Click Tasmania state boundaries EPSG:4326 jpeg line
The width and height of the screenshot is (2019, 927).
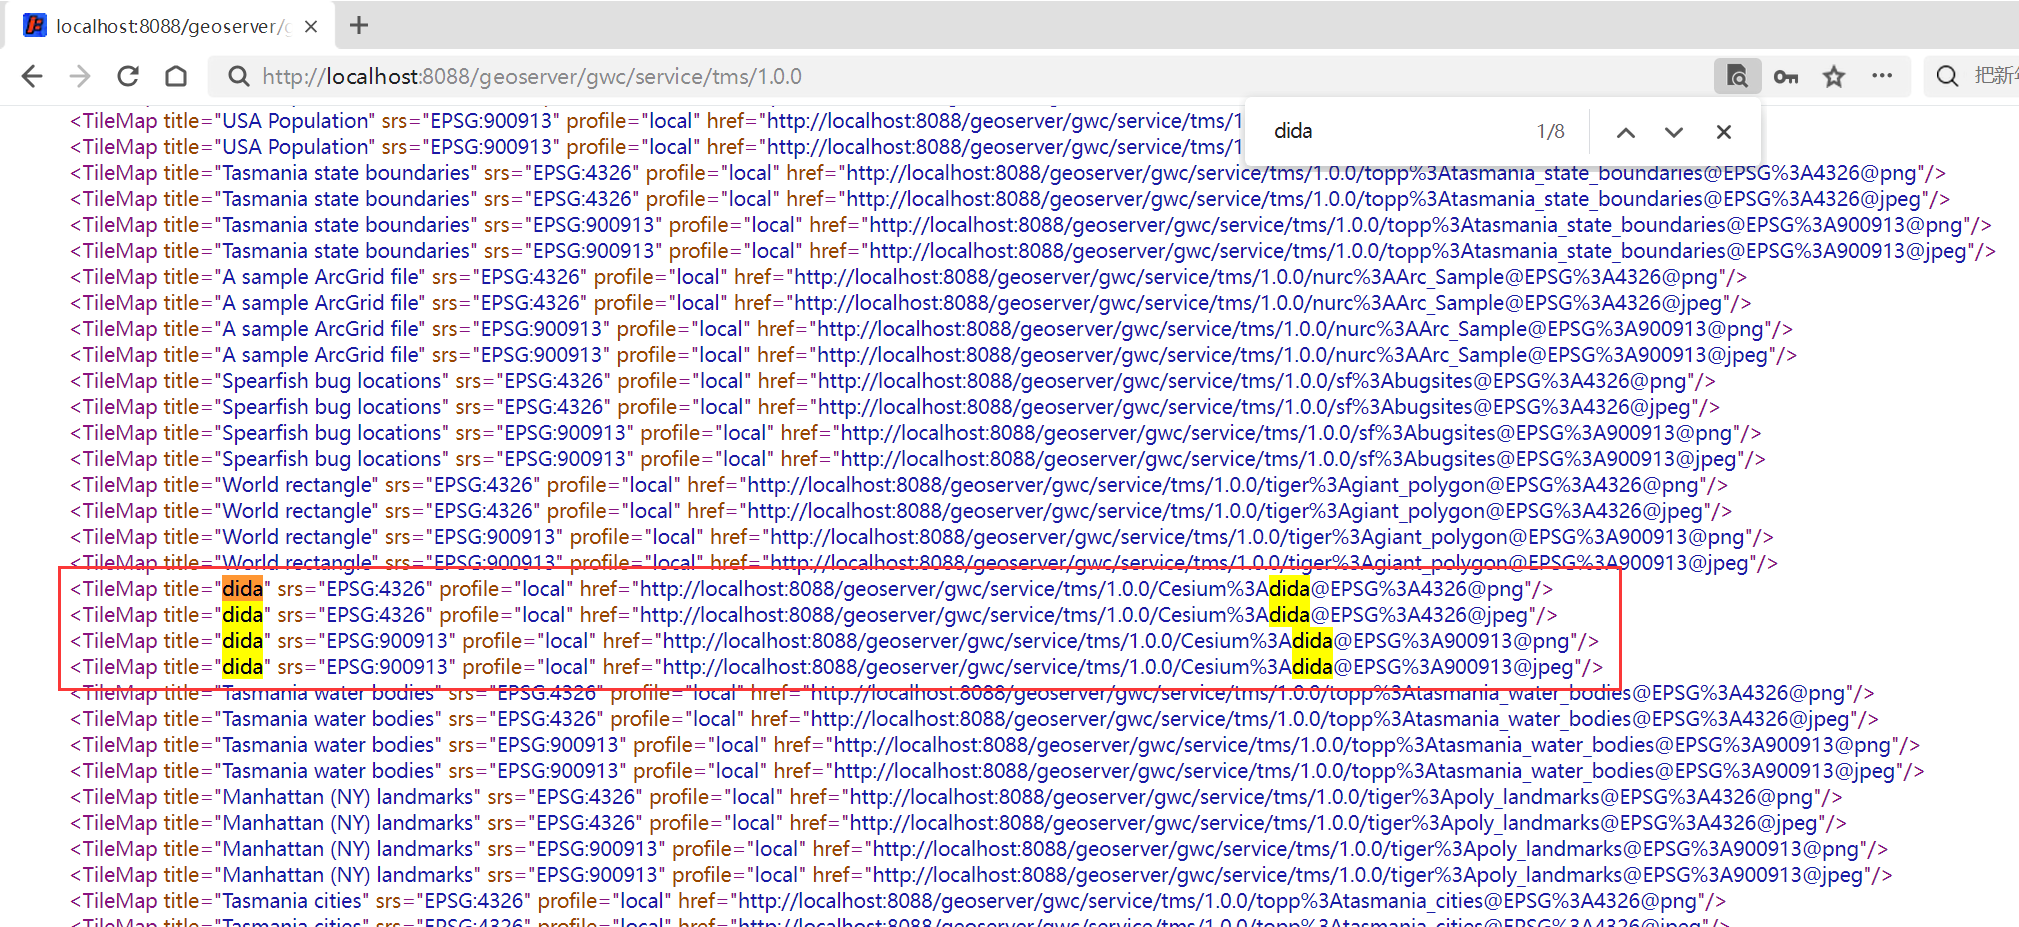coord(1010,199)
